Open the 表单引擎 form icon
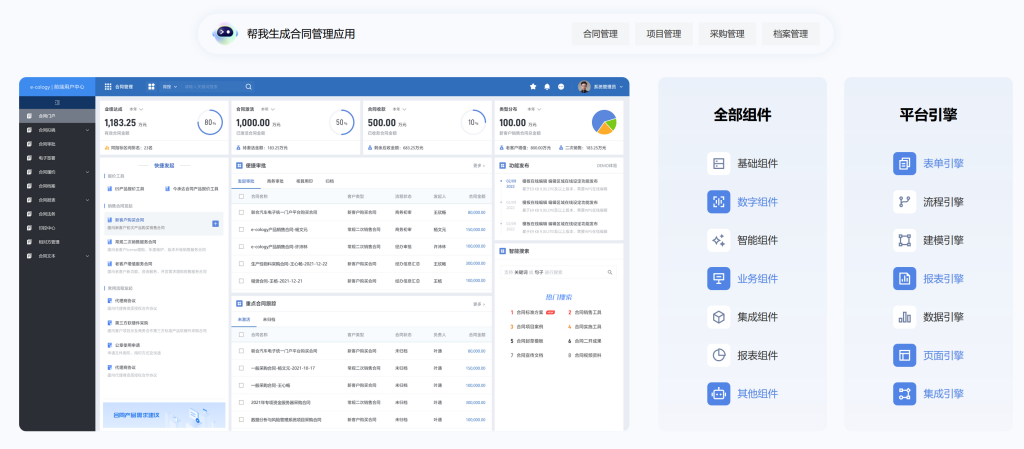Viewport: 1024px width, 449px height. click(904, 163)
